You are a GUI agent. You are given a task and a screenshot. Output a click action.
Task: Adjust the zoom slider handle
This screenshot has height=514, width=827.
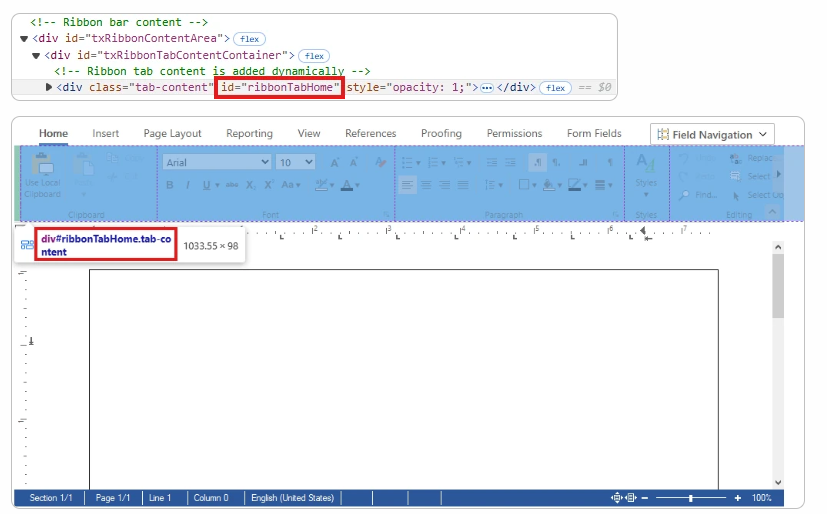tap(690, 498)
